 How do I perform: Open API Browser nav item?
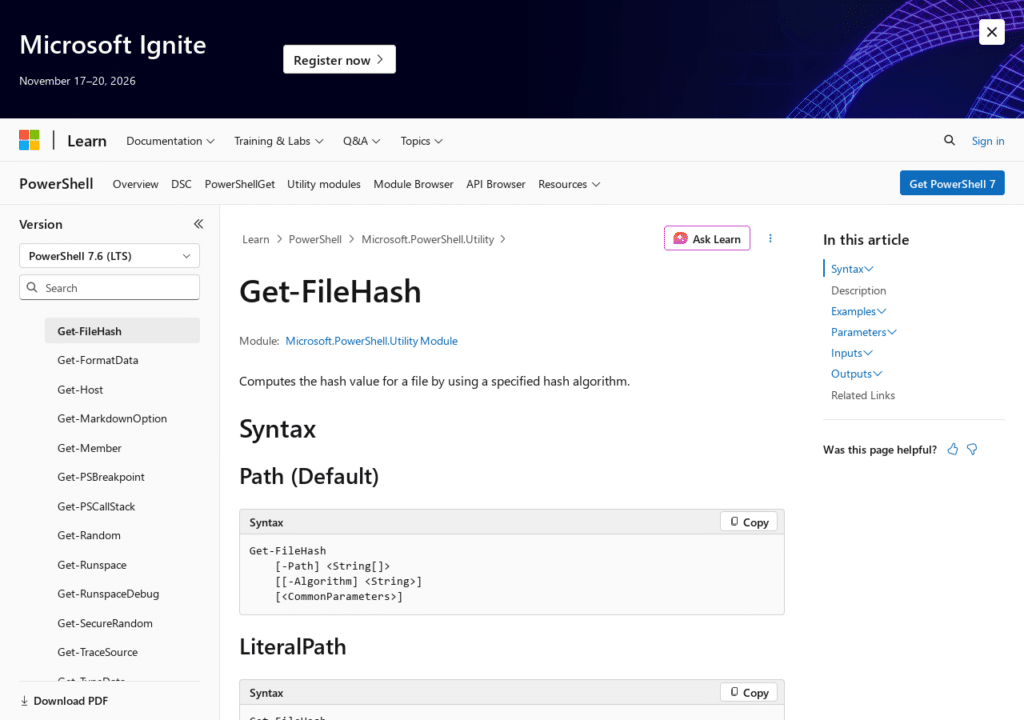496,184
